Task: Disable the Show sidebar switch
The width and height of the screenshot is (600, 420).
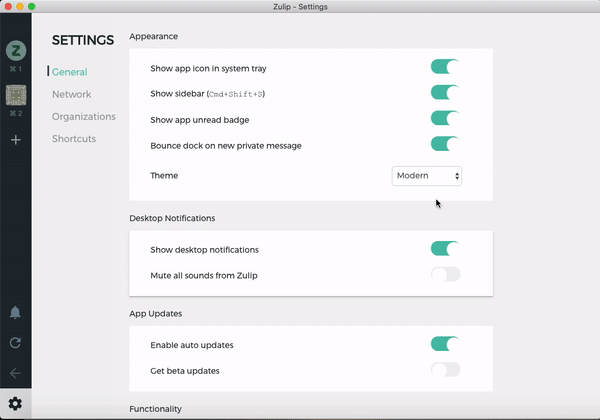Action: (x=445, y=93)
